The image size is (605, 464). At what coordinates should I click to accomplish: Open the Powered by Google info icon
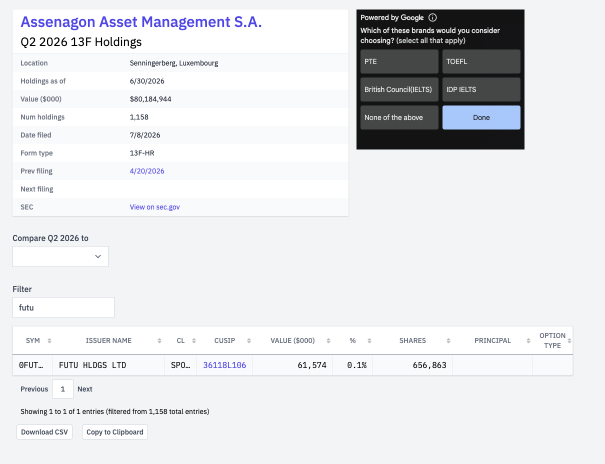(433, 17)
